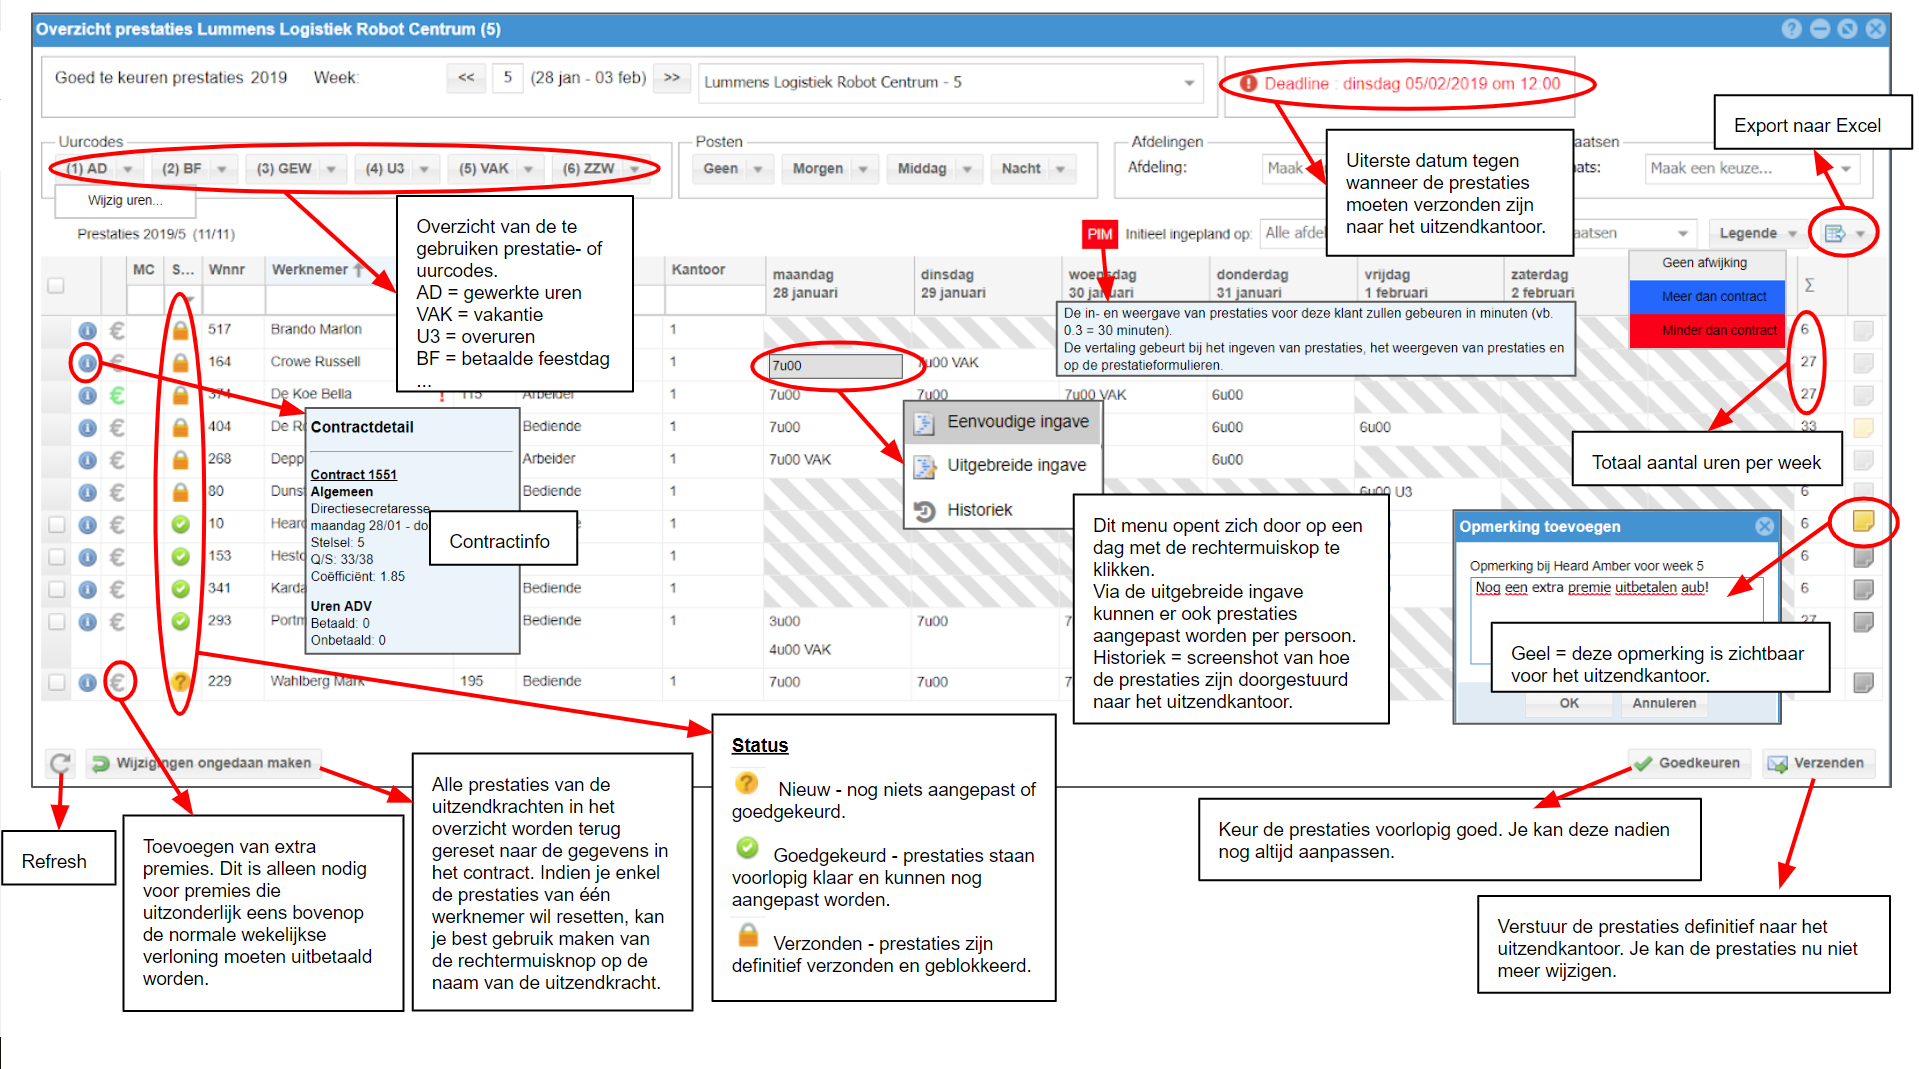Screen dimensions: 1919x1069
Task: Click euro icon in row Wnnr 153
Action: tap(117, 557)
